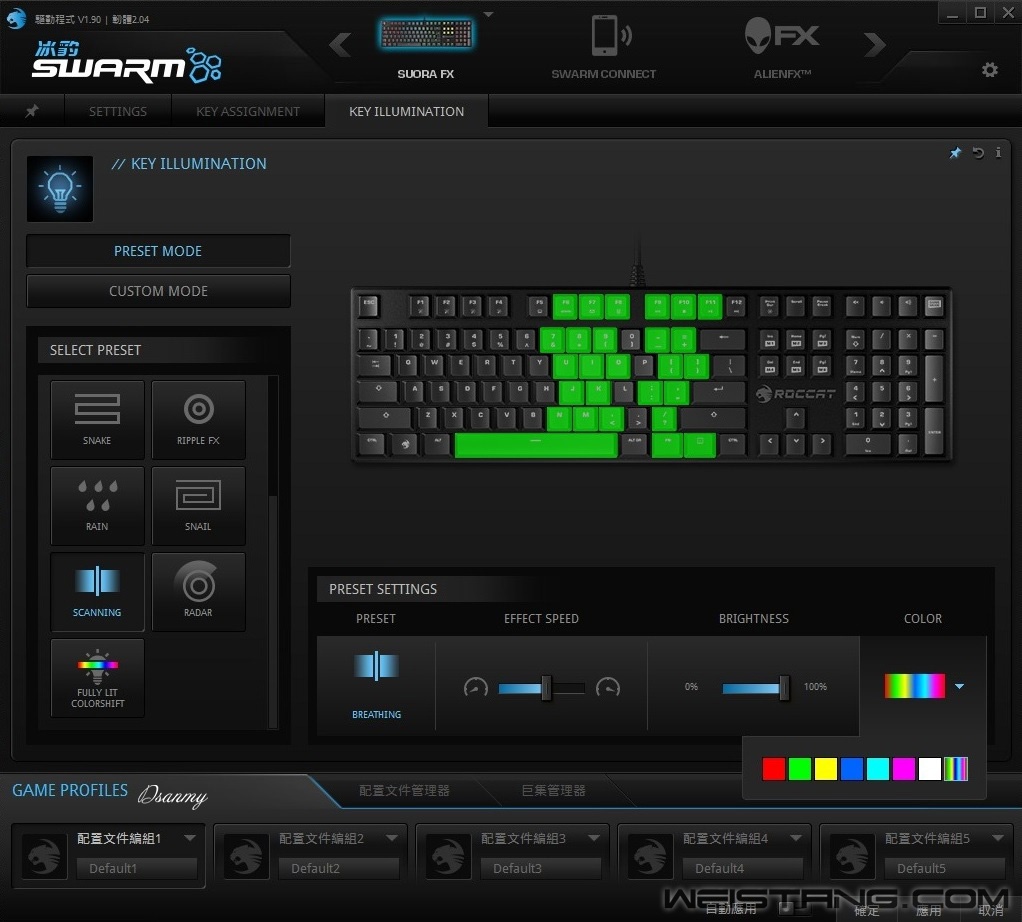Image resolution: width=1022 pixels, height=922 pixels.
Task: Pick the cyan color swatch
Action: click(878, 769)
